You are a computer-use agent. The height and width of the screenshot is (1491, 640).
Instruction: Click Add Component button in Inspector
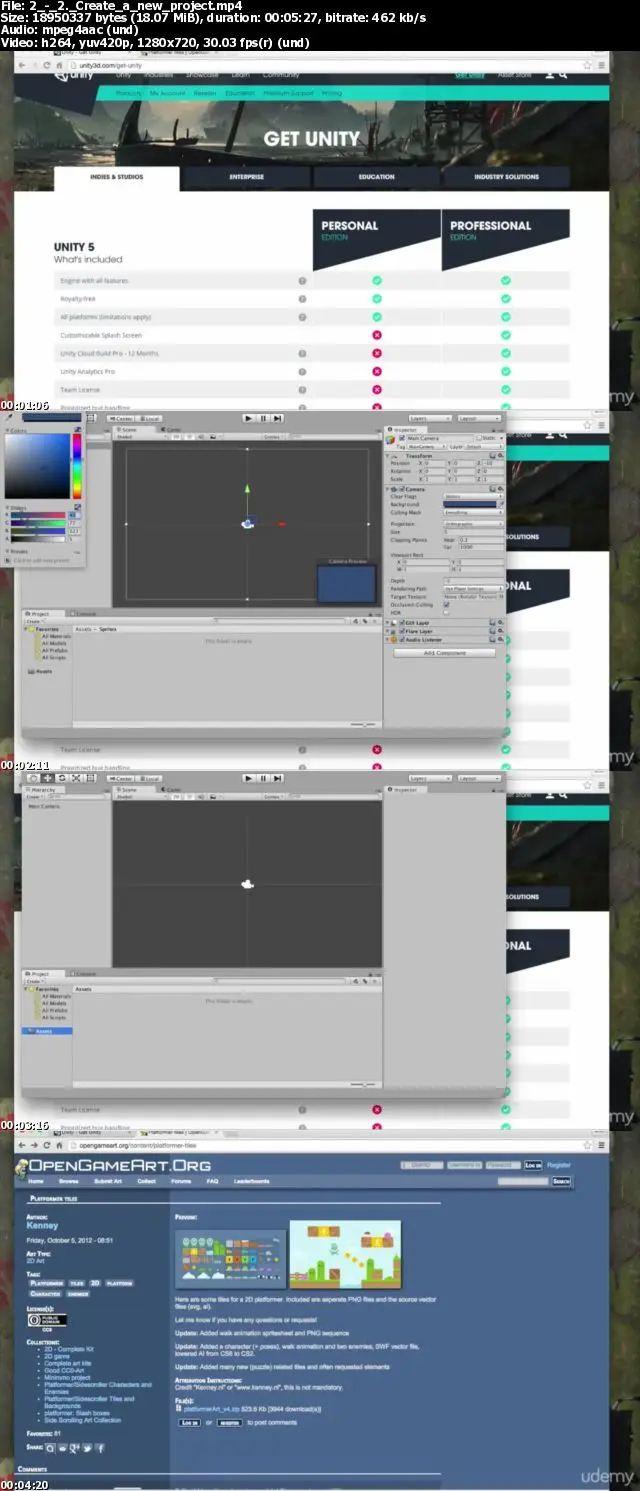445,653
